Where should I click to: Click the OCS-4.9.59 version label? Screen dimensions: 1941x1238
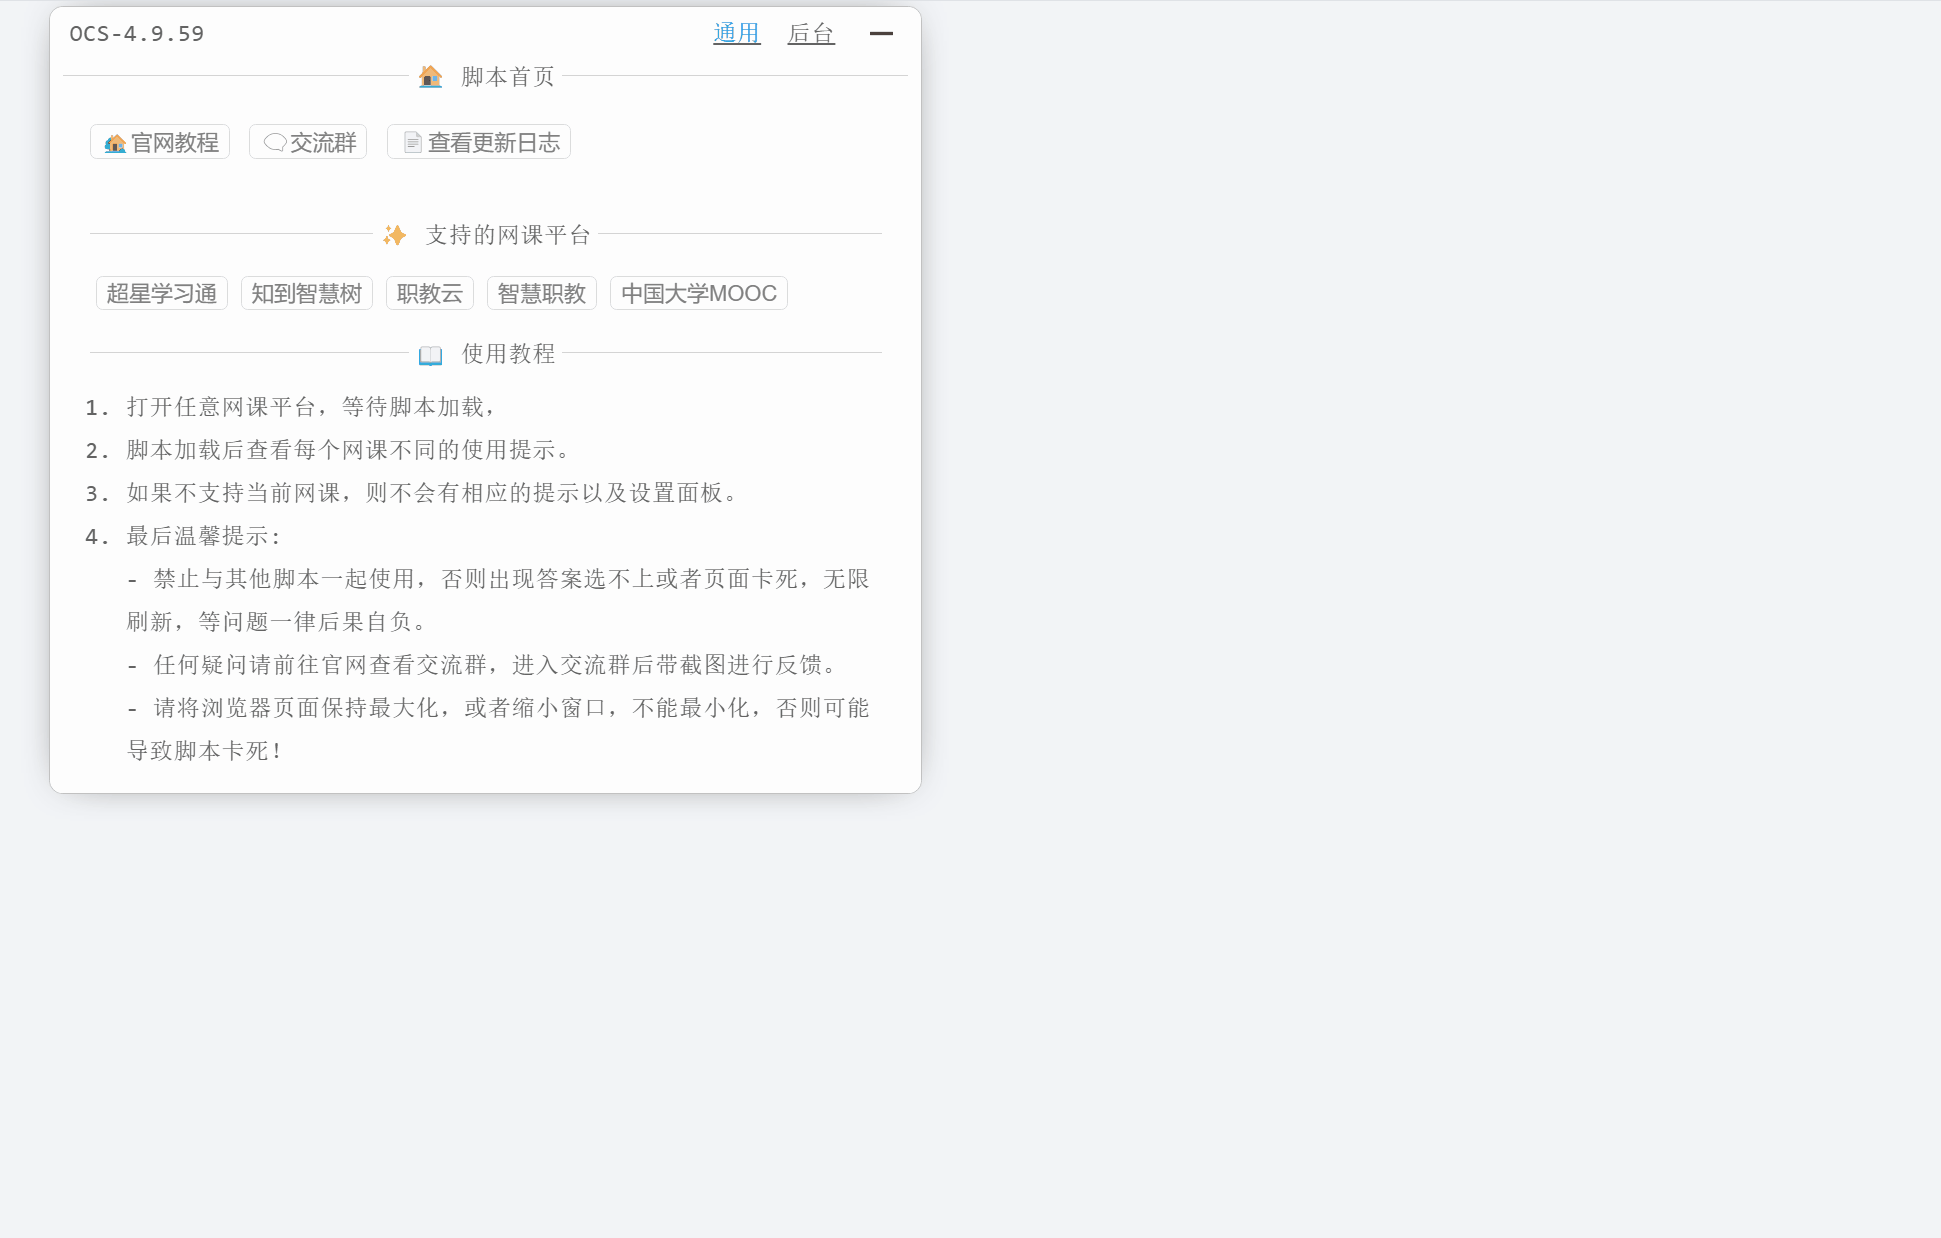pos(136,33)
